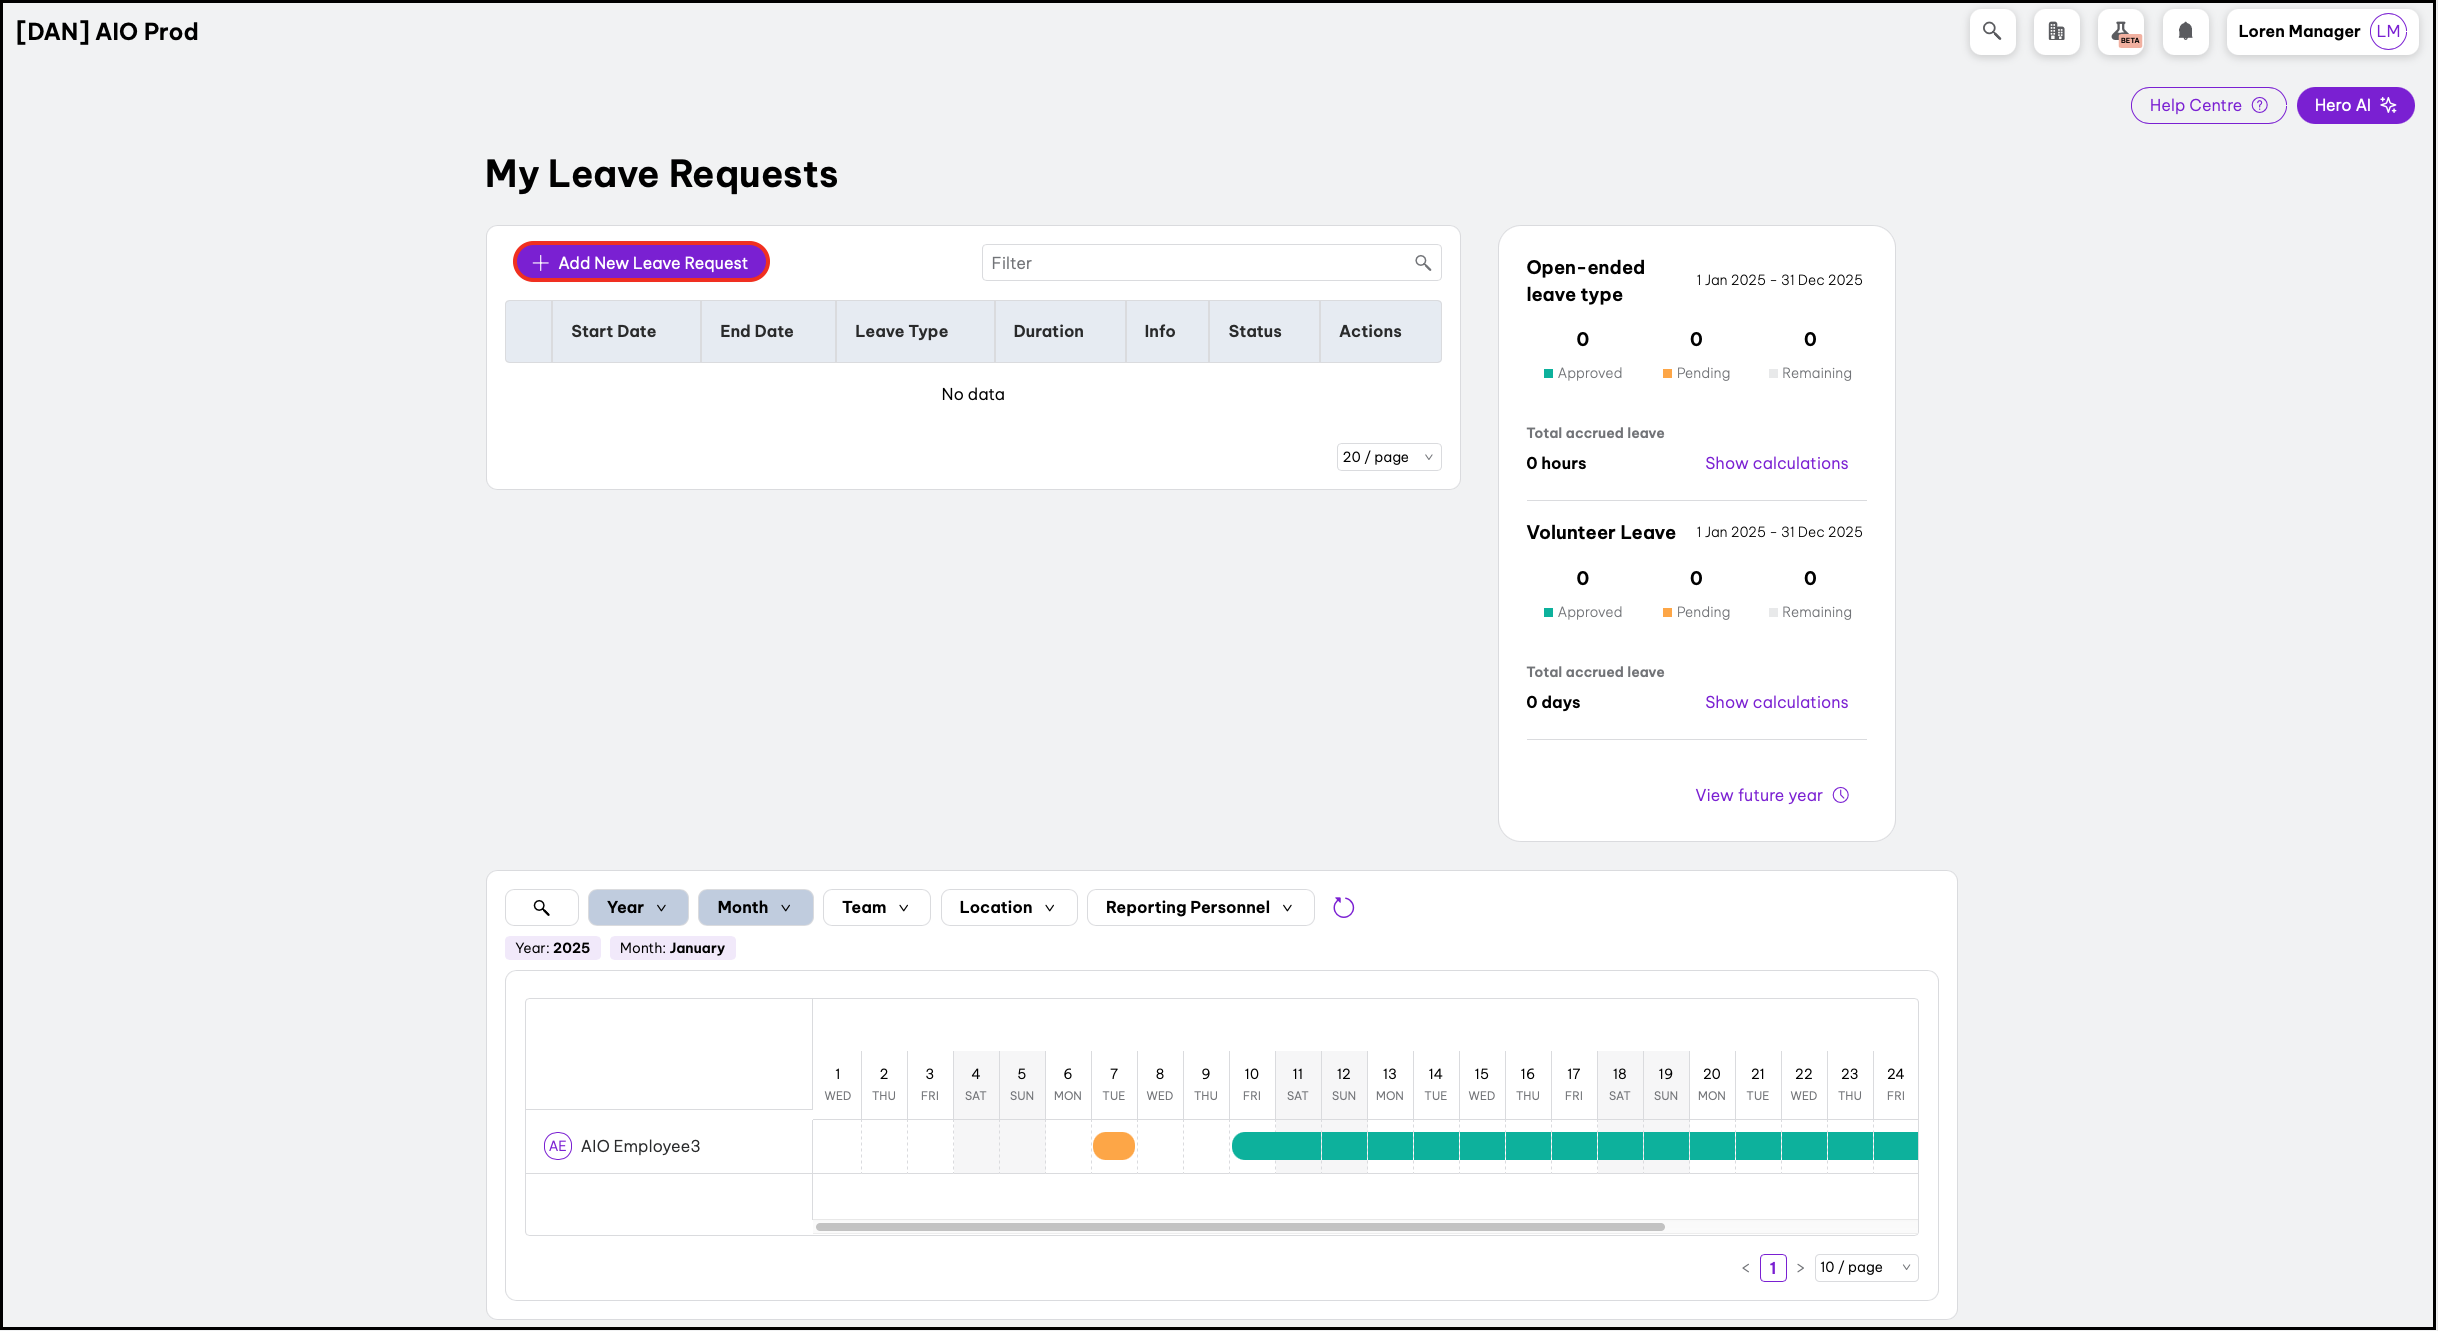This screenshot has width=2438, height=1331.
Task: Click the calendar search magnifier button
Action: click(541, 907)
